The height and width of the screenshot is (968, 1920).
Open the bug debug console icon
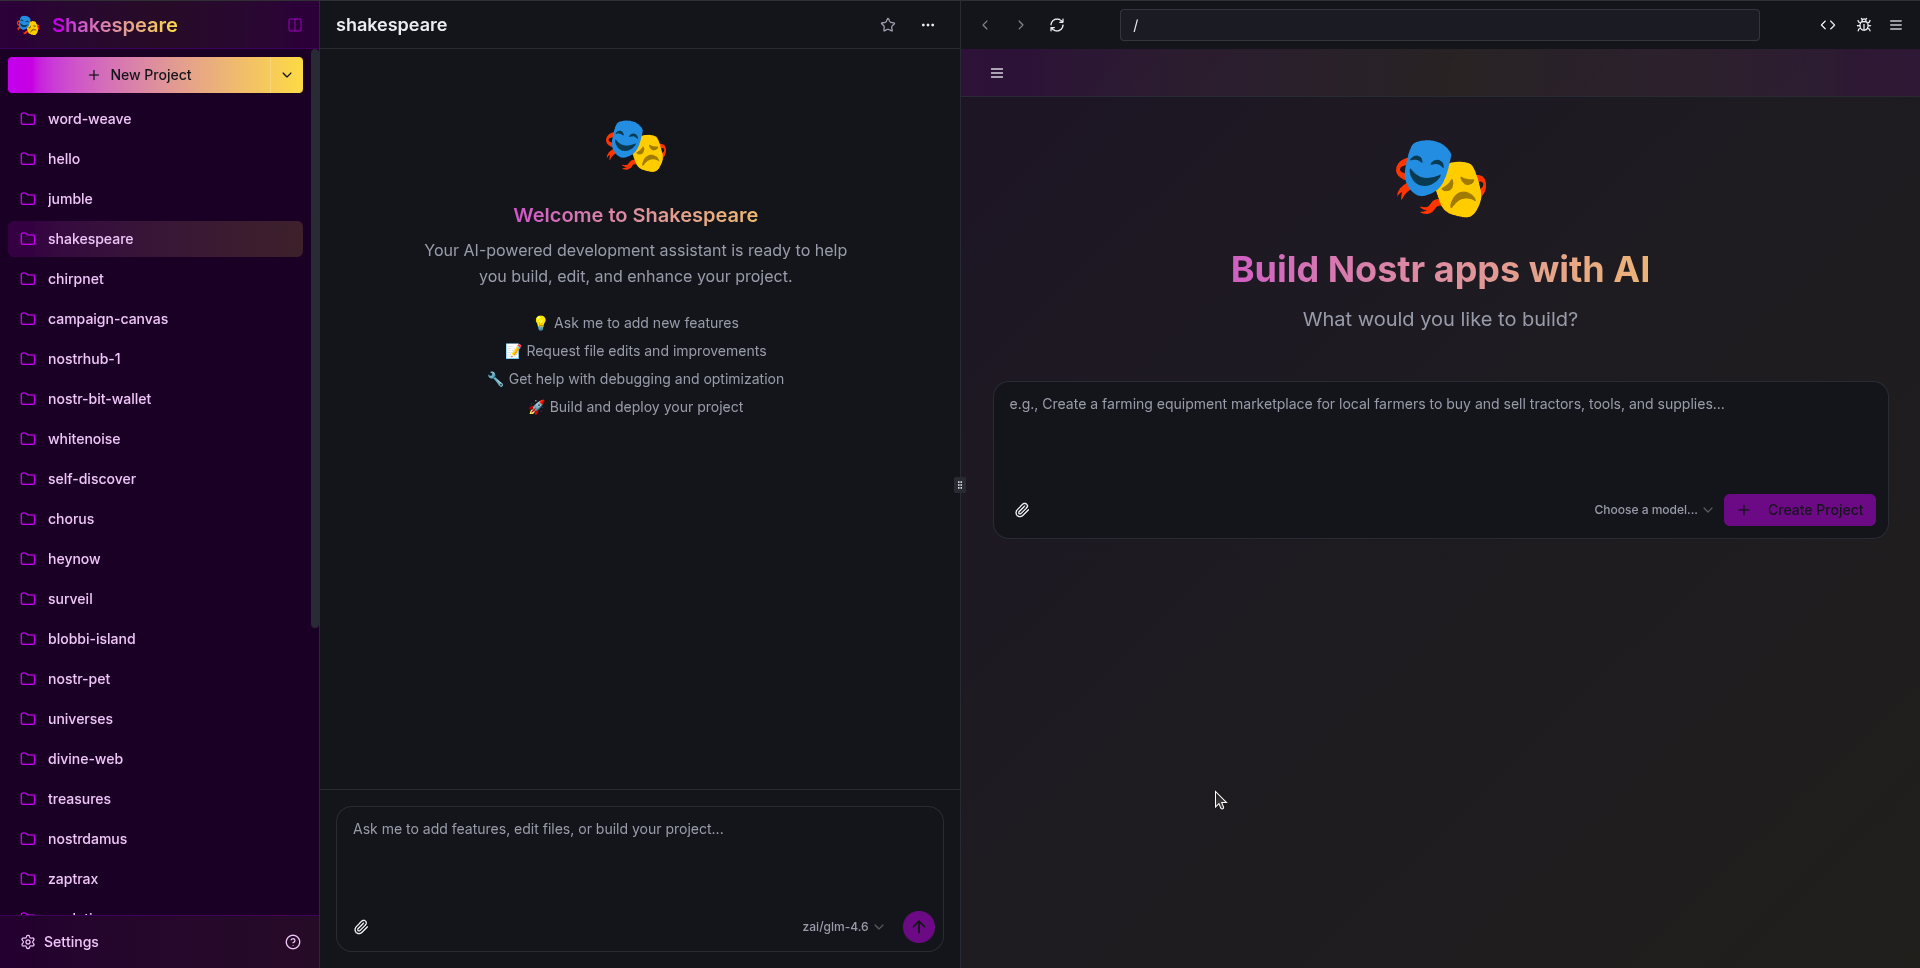tap(1864, 25)
